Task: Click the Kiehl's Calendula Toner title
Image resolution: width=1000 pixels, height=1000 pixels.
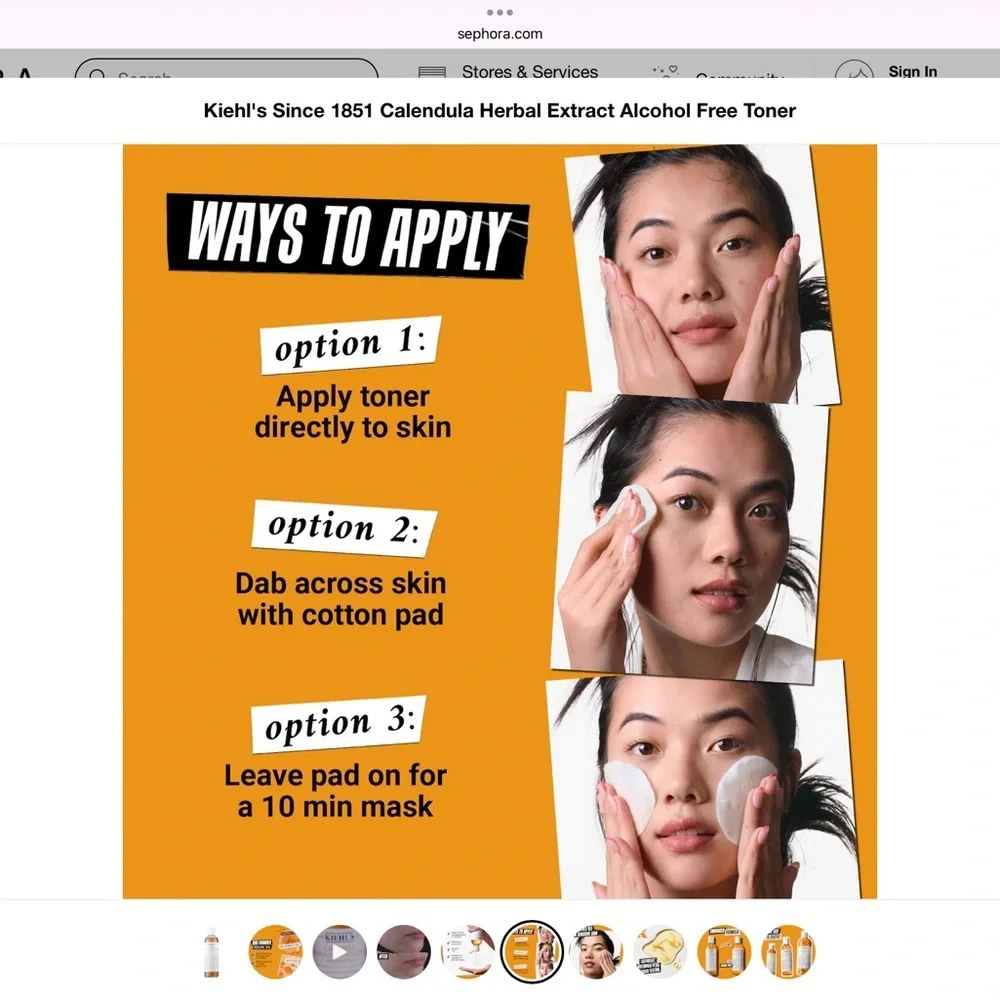Action: pos(499,110)
